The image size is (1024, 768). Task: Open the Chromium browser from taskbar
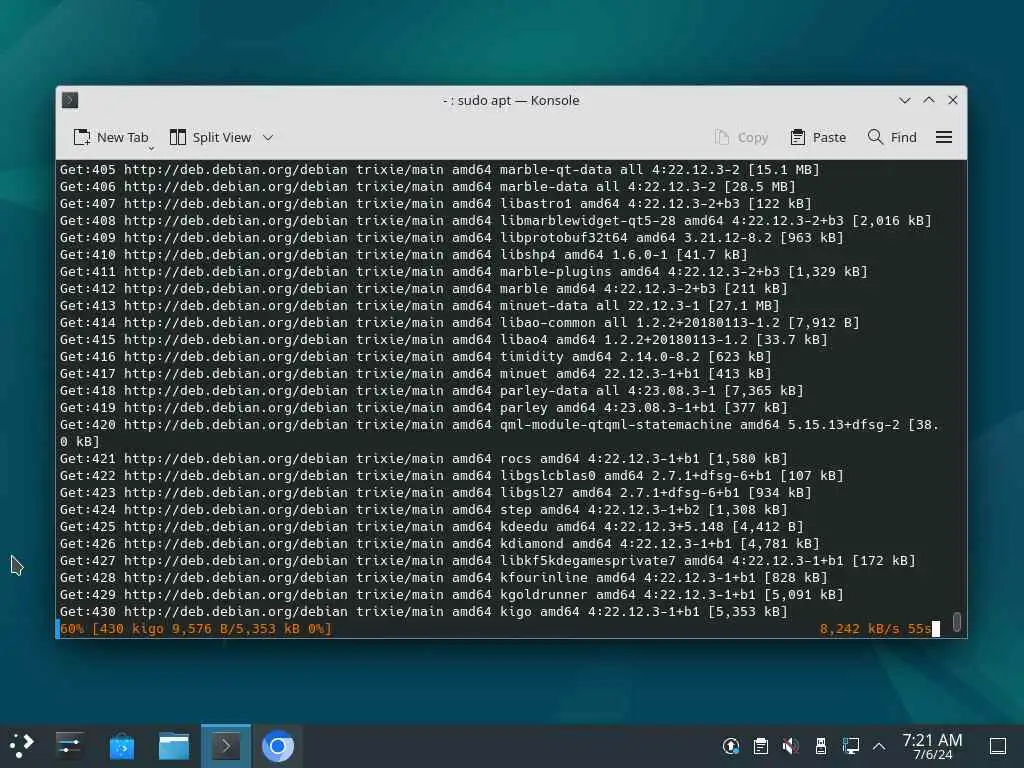(x=278, y=746)
